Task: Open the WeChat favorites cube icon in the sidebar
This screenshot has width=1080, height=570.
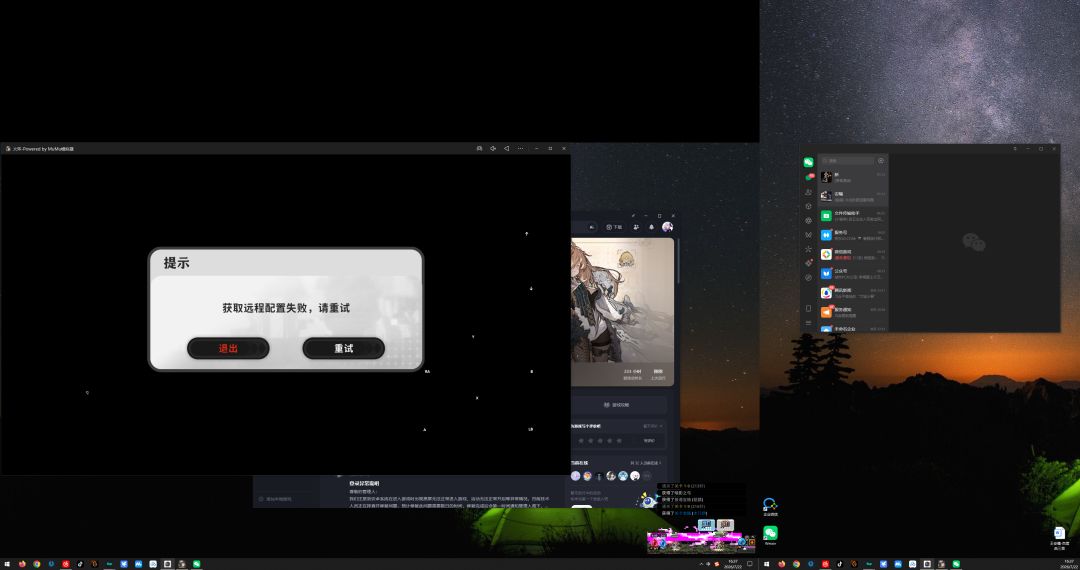Action: coord(809,206)
